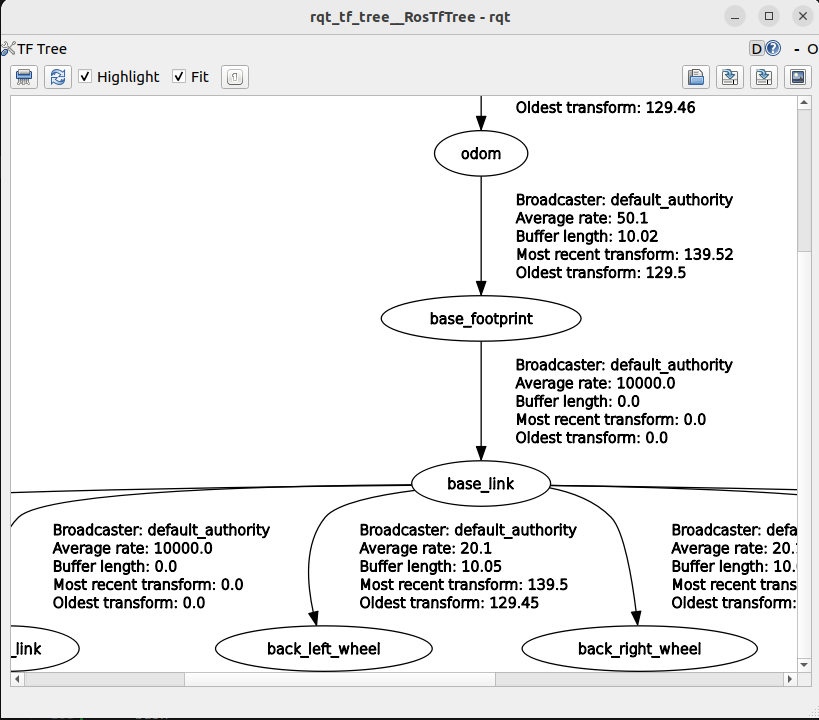Open the plugin help question mark icon
The width and height of the screenshot is (819, 720).
coord(773,48)
